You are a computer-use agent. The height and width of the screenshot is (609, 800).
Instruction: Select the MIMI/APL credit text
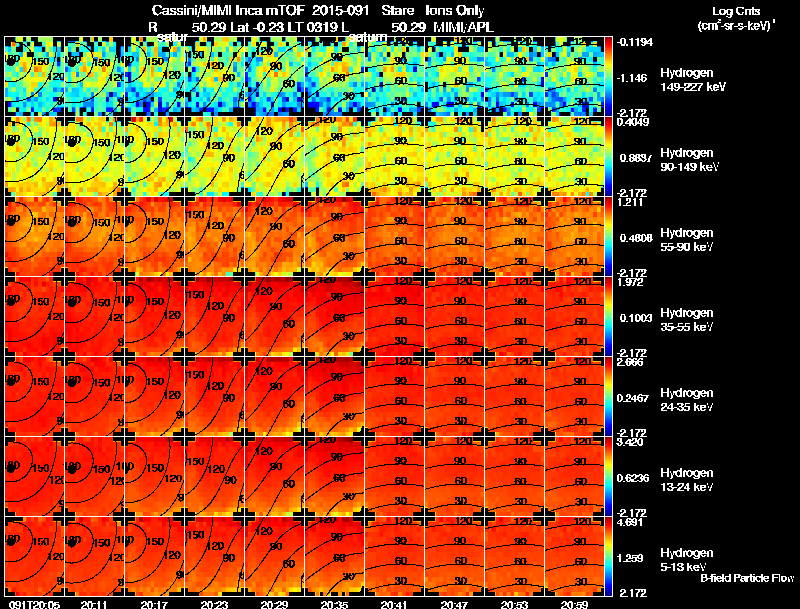(463, 27)
